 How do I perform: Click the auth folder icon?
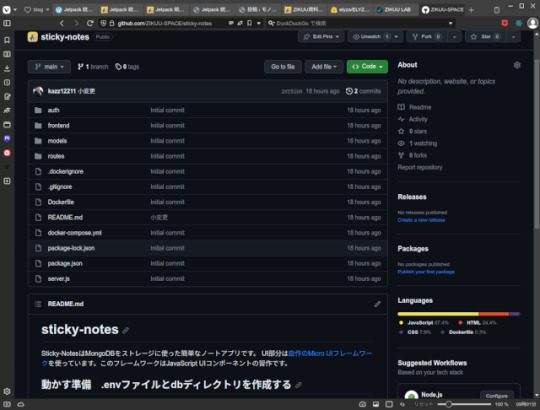point(38,110)
